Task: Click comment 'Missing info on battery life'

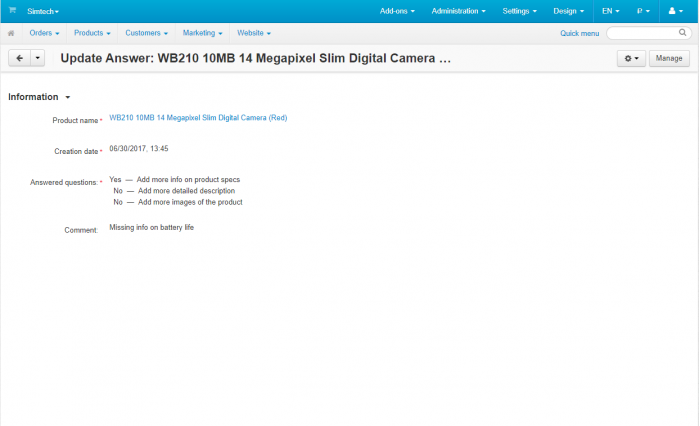Action: tap(151, 227)
